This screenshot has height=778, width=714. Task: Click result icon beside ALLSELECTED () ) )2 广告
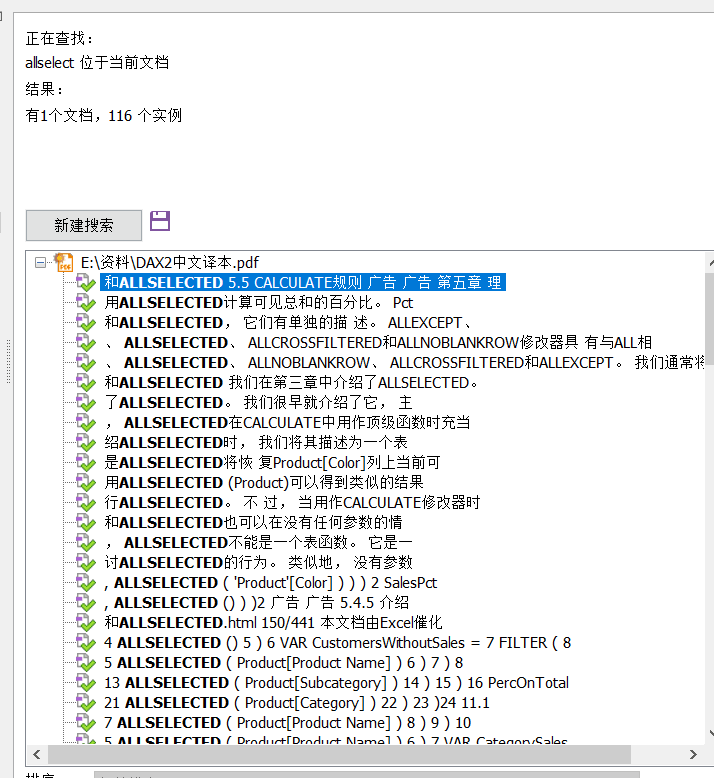(x=86, y=602)
